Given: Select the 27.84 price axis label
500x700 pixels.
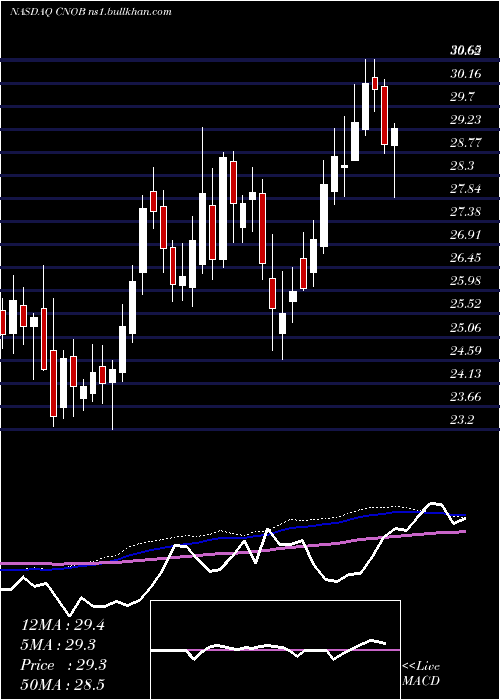Looking at the screenshot, I should [x=466, y=189].
